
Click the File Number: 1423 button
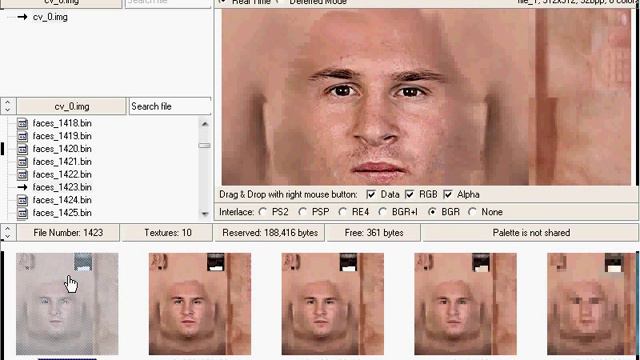68,233
